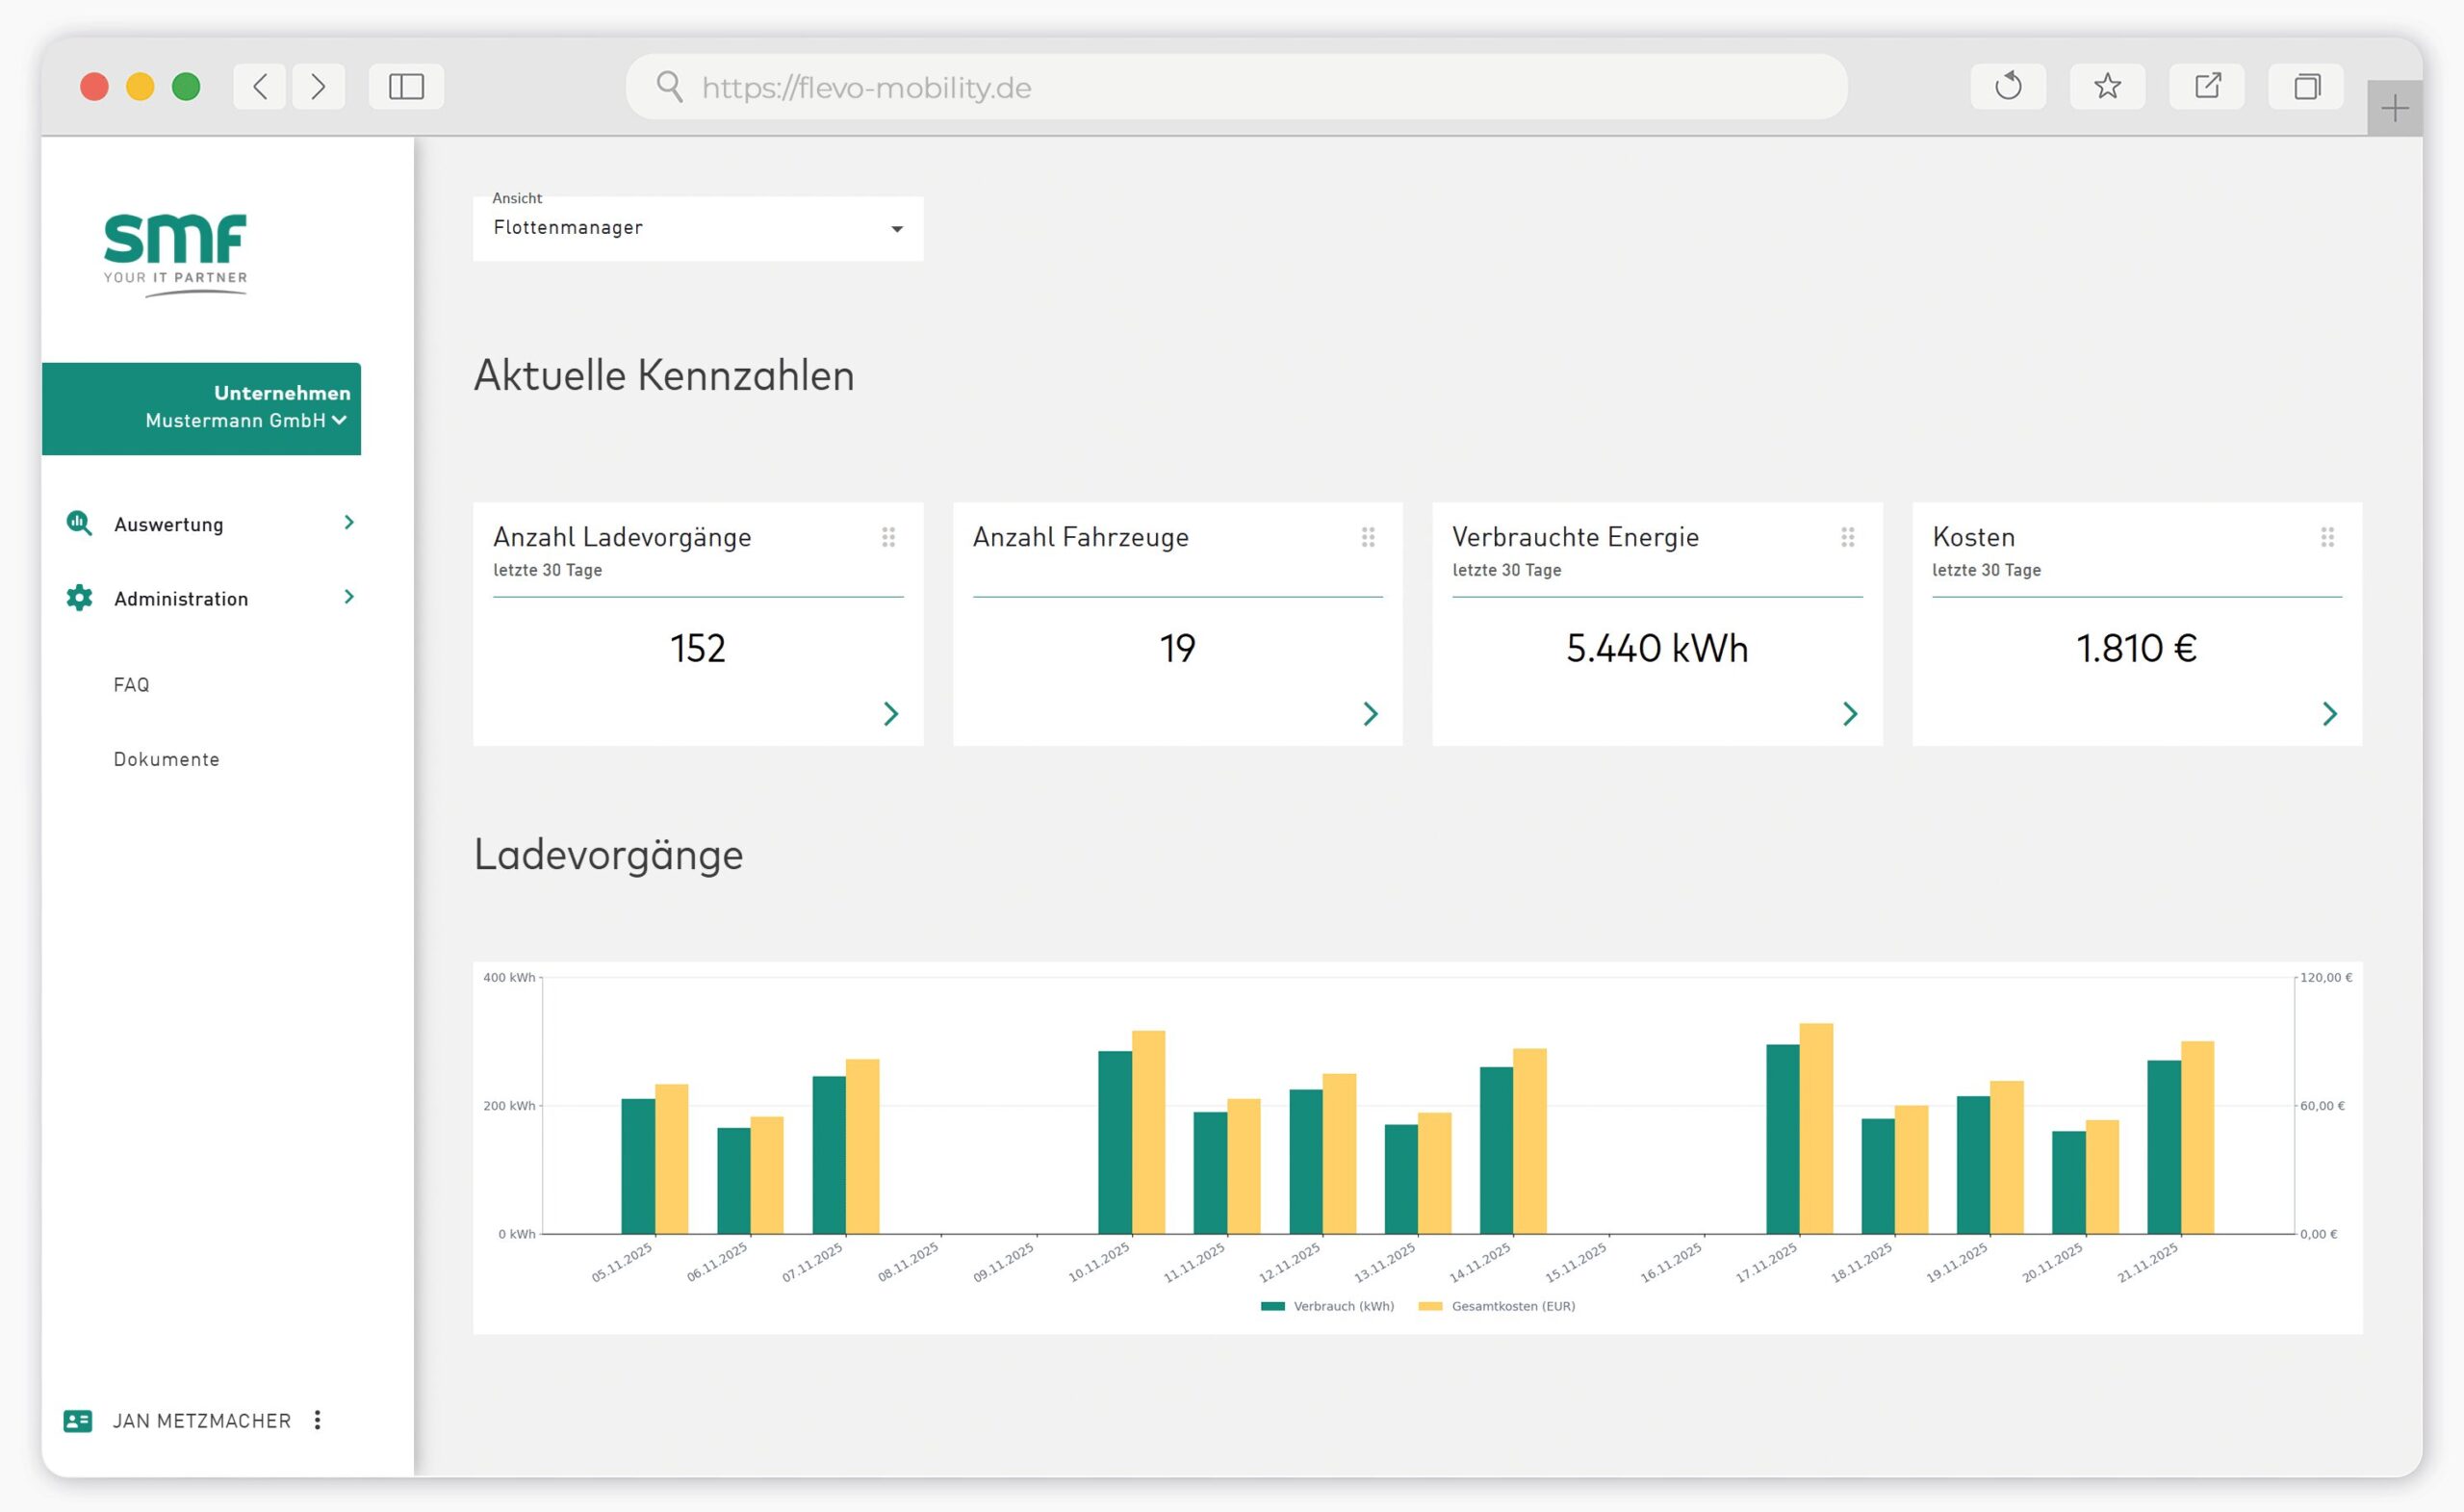This screenshot has width=2464, height=1512.
Task: Grab the drag handle on the Anzahl Ladevorgänge card
Action: click(x=889, y=538)
